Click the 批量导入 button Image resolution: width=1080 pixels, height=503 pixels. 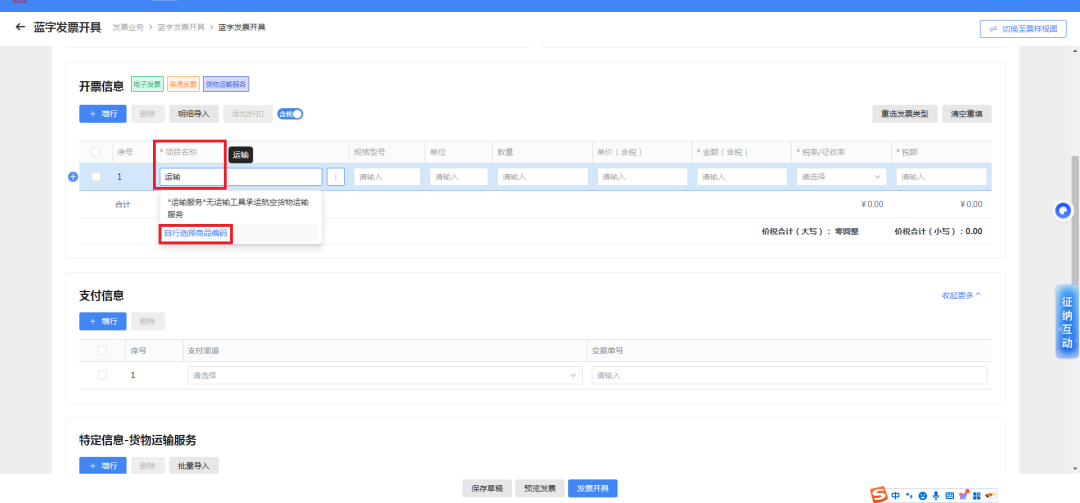[x=194, y=465]
